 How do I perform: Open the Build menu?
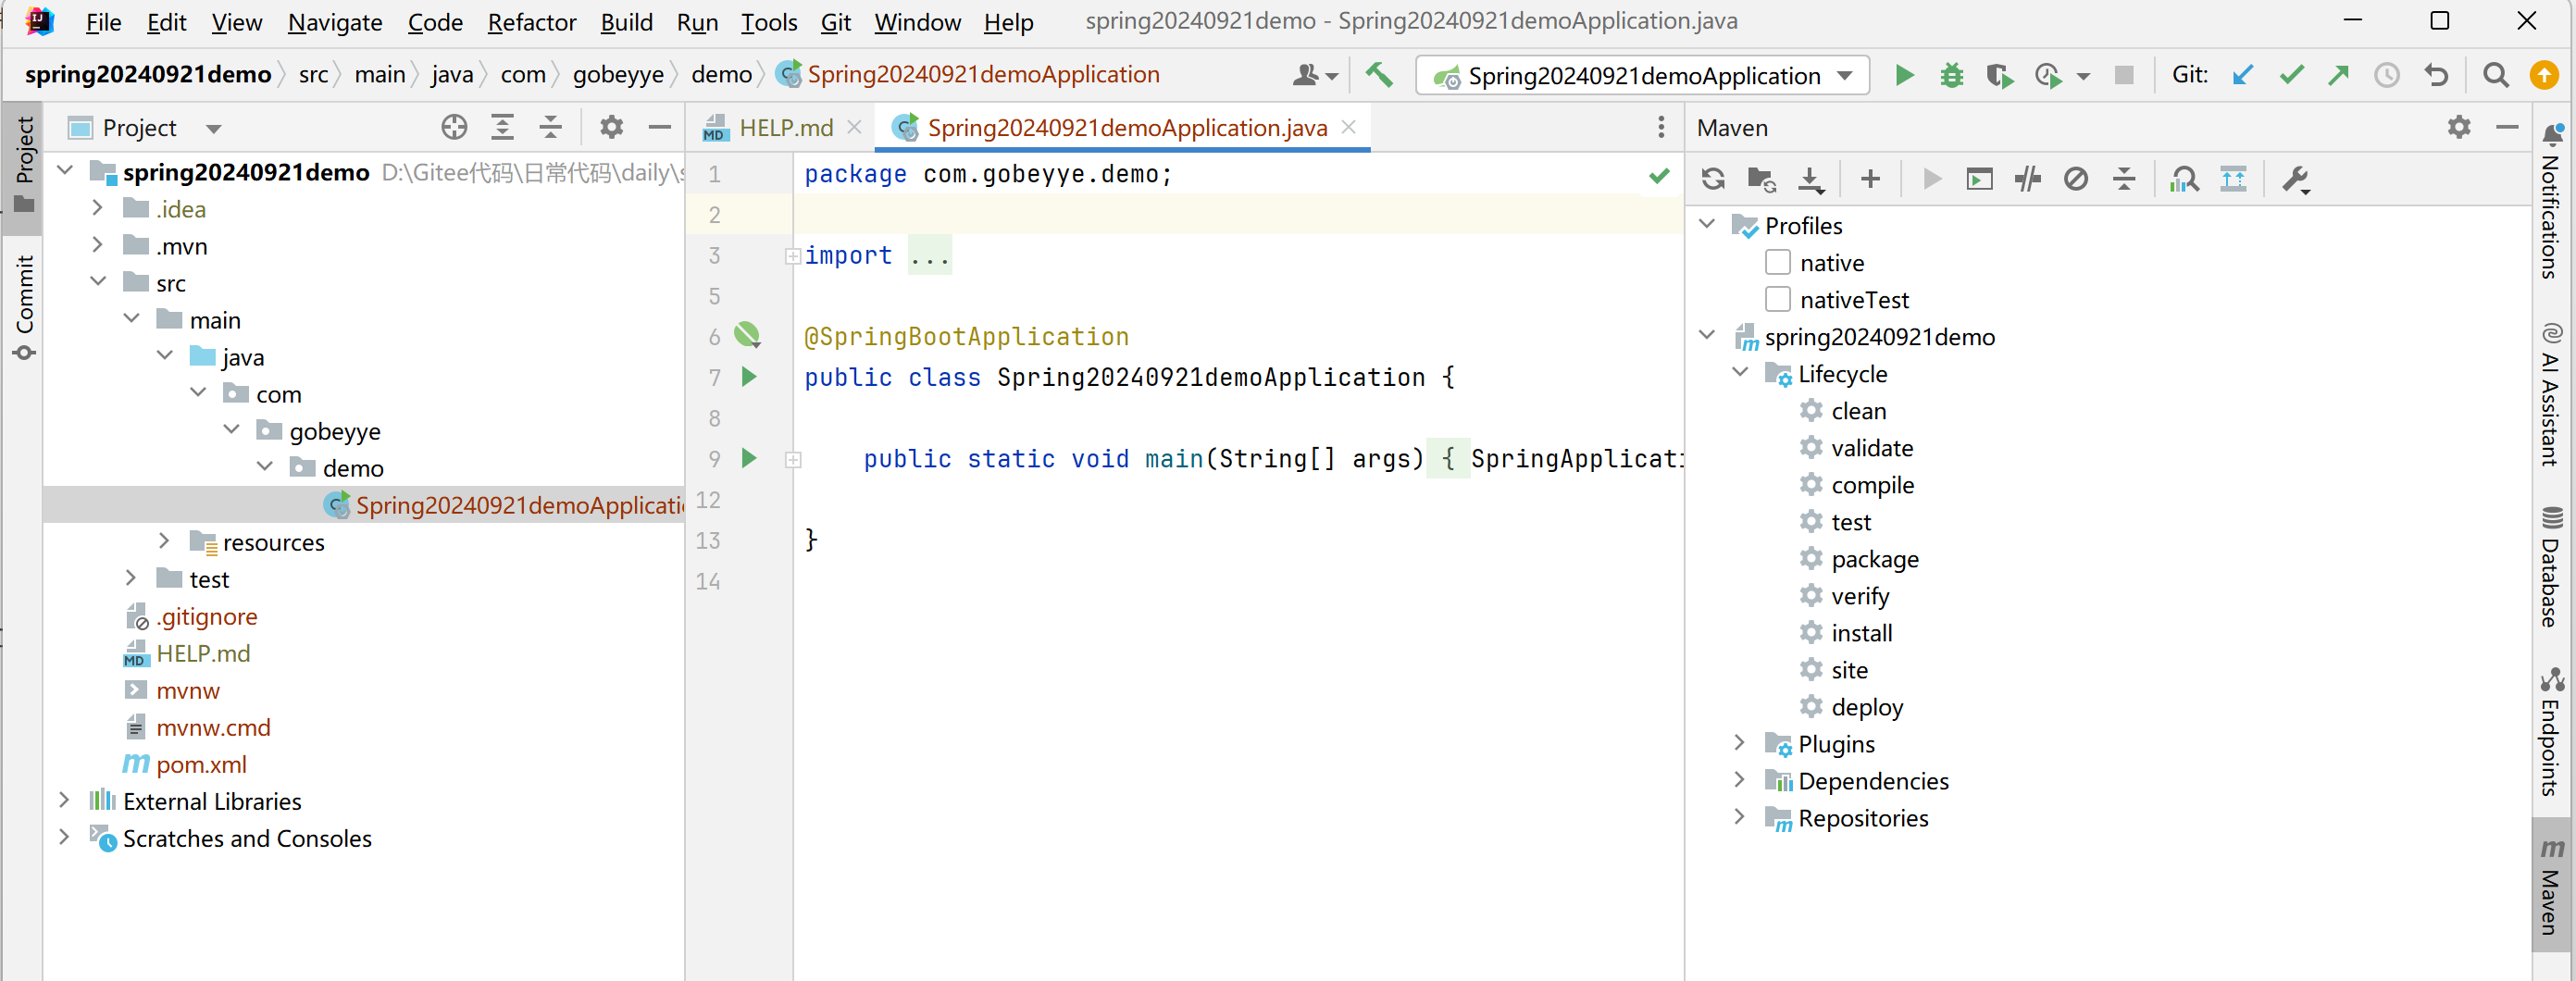tap(626, 22)
